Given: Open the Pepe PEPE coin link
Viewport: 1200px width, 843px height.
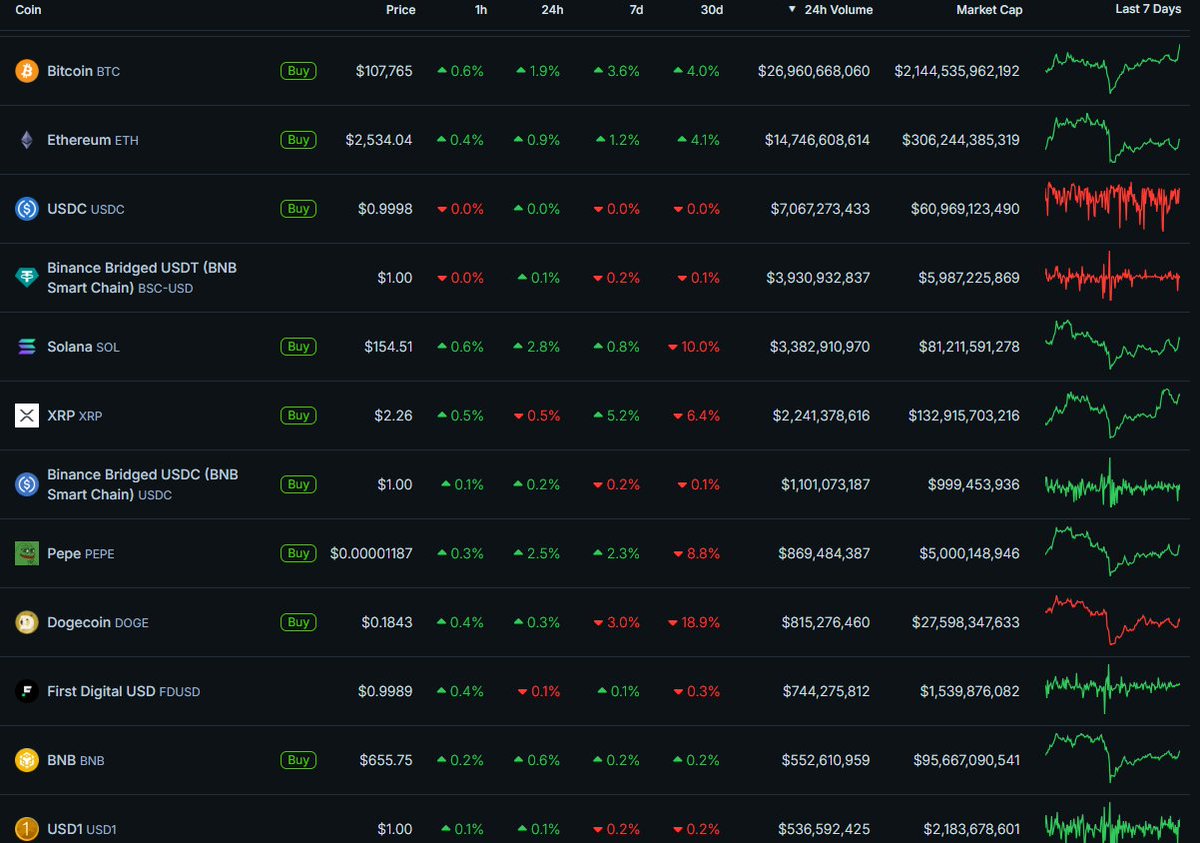Looking at the screenshot, I should [81, 553].
